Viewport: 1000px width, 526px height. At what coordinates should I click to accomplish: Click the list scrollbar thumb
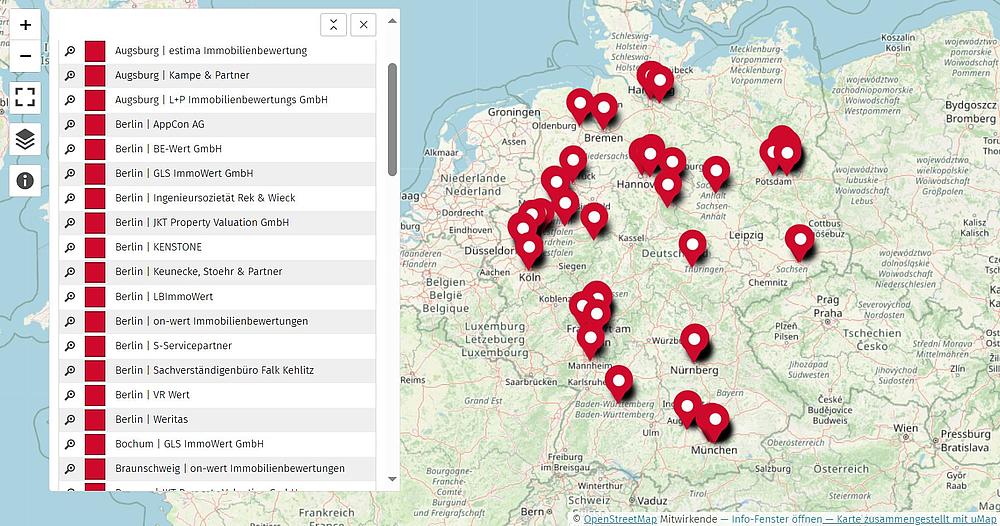click(x=392, y=119)
